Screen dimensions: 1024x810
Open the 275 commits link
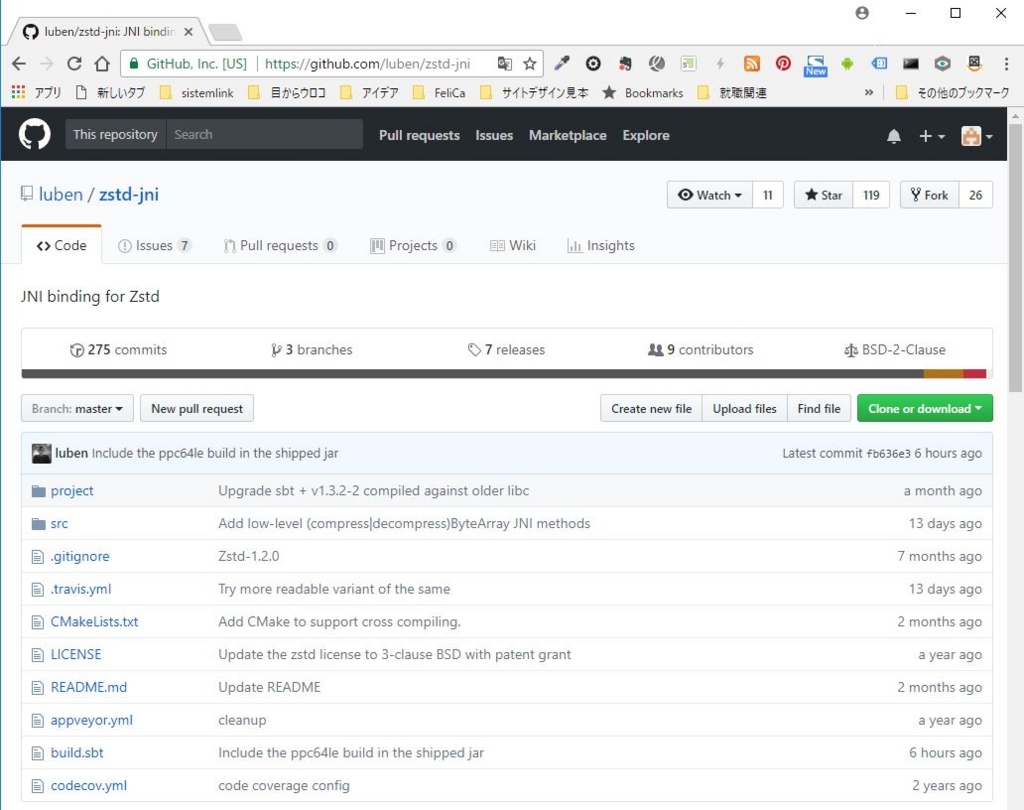tap(118, 350)
